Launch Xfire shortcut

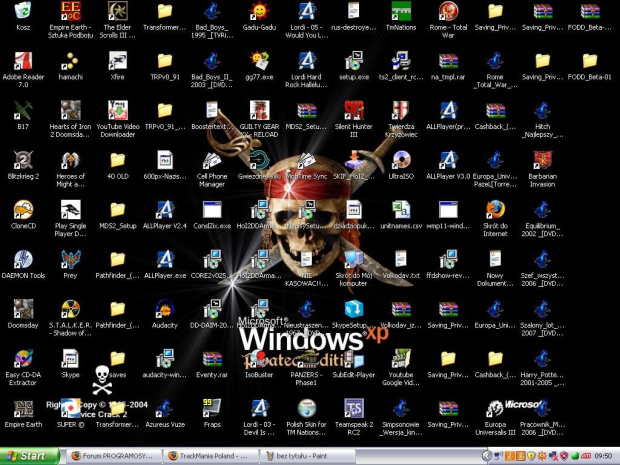[117, 60]
